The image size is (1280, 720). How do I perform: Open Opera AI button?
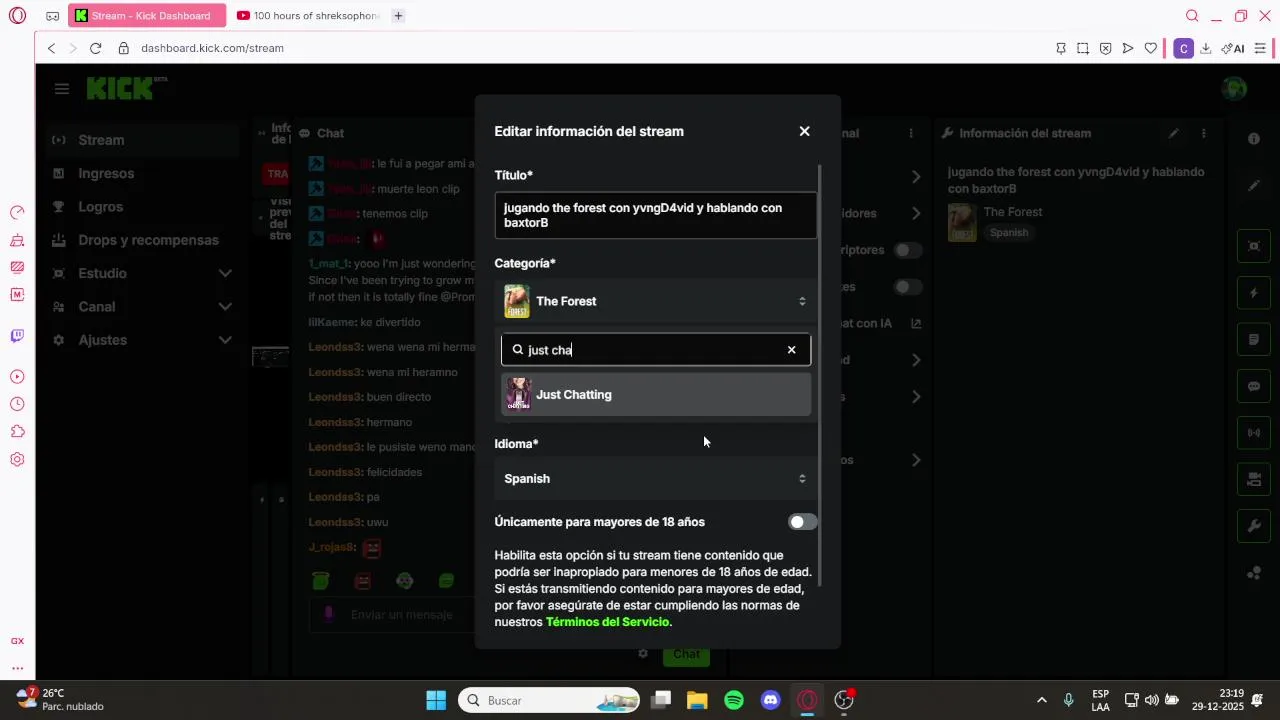(1232, 48)
